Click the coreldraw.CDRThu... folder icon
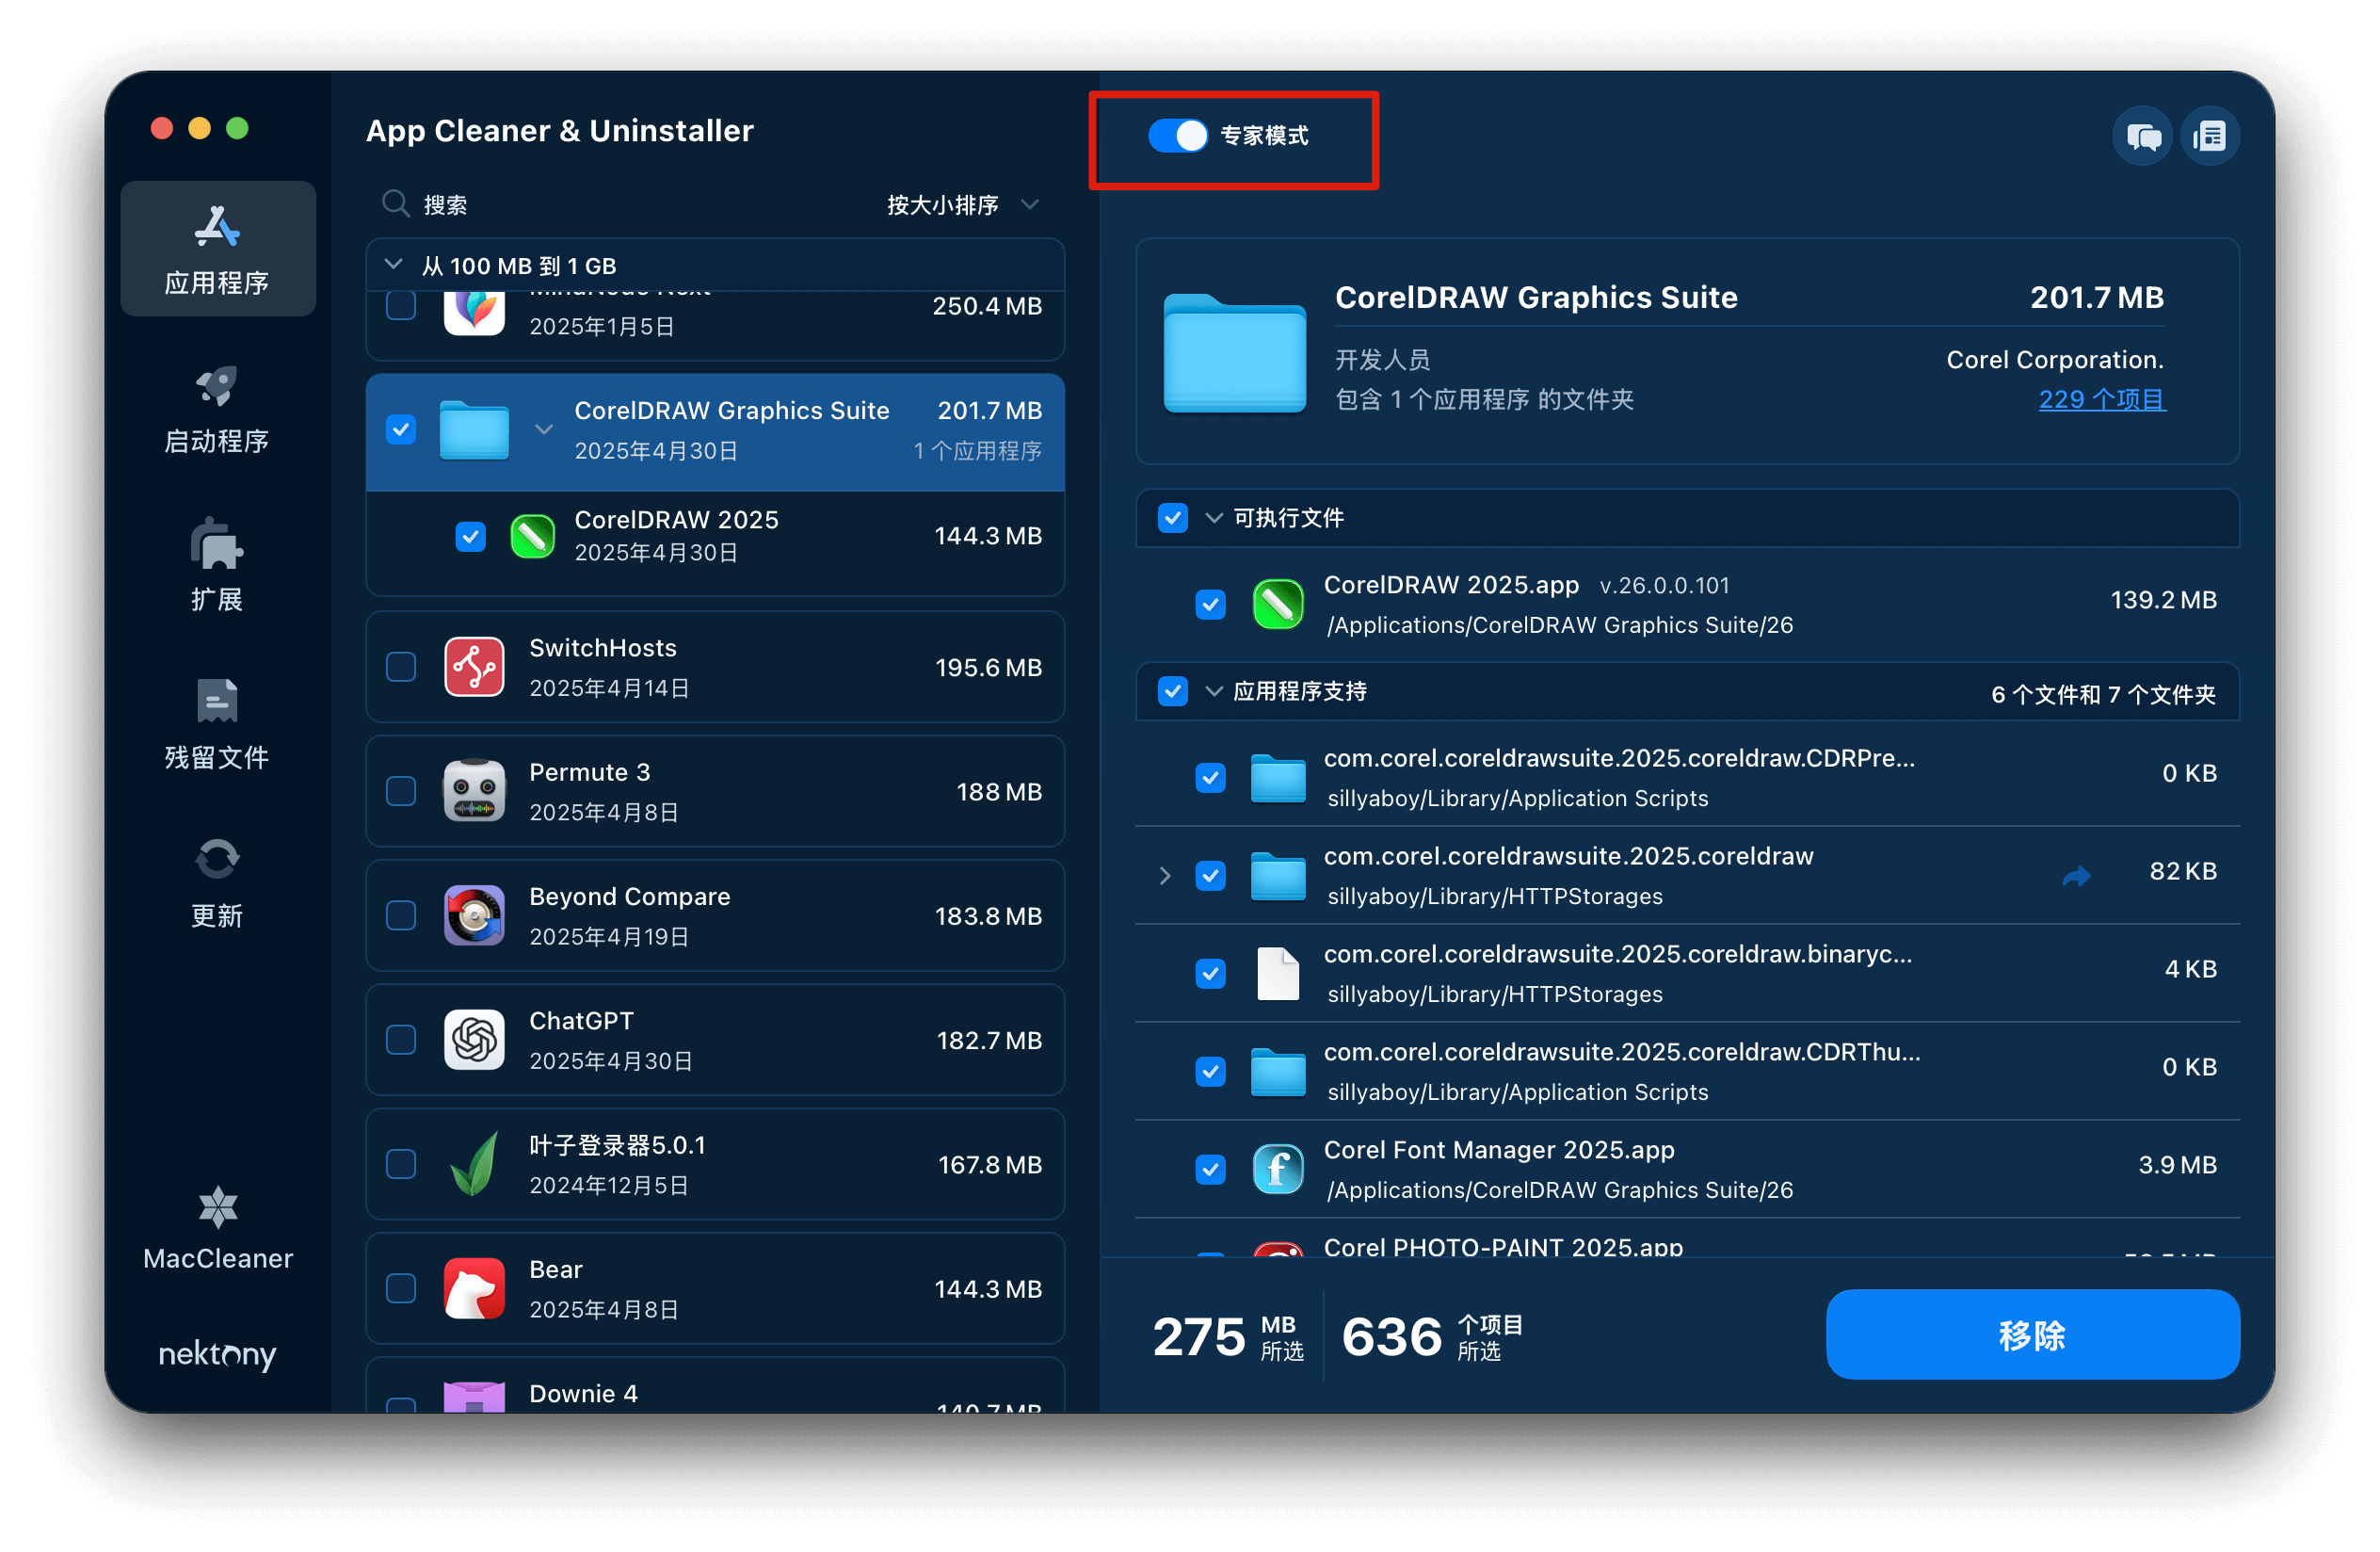This screenshot has width=2380, height=1552. point(1277,1071)
